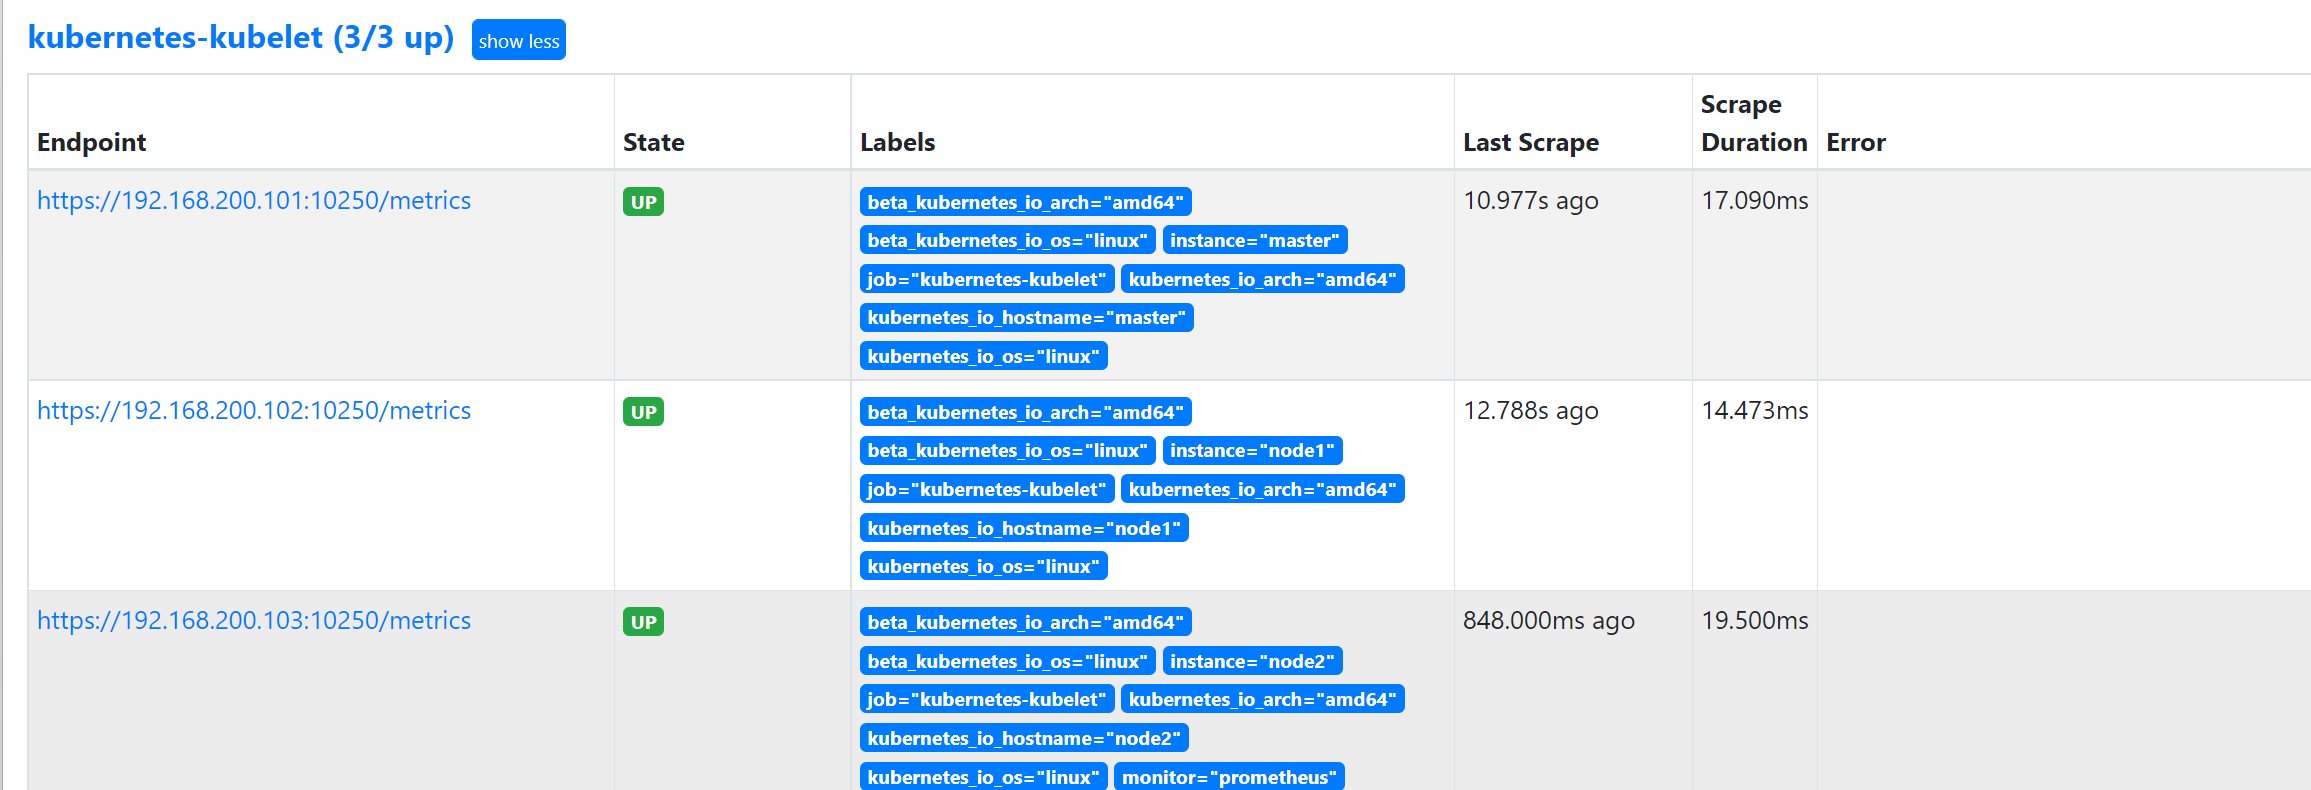Click the Last Scrape column header
Image resolution: width=2311 pixels, height=790 pixels.
[1531, 142]
